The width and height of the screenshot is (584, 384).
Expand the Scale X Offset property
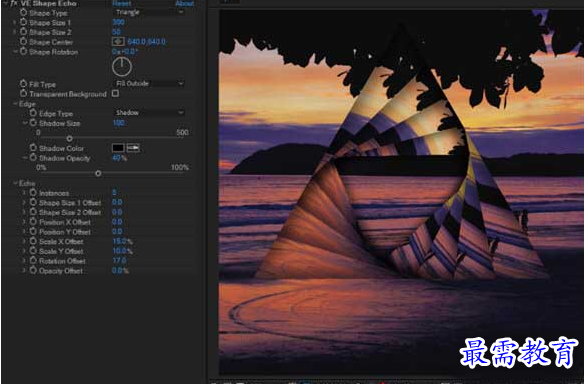24,241
